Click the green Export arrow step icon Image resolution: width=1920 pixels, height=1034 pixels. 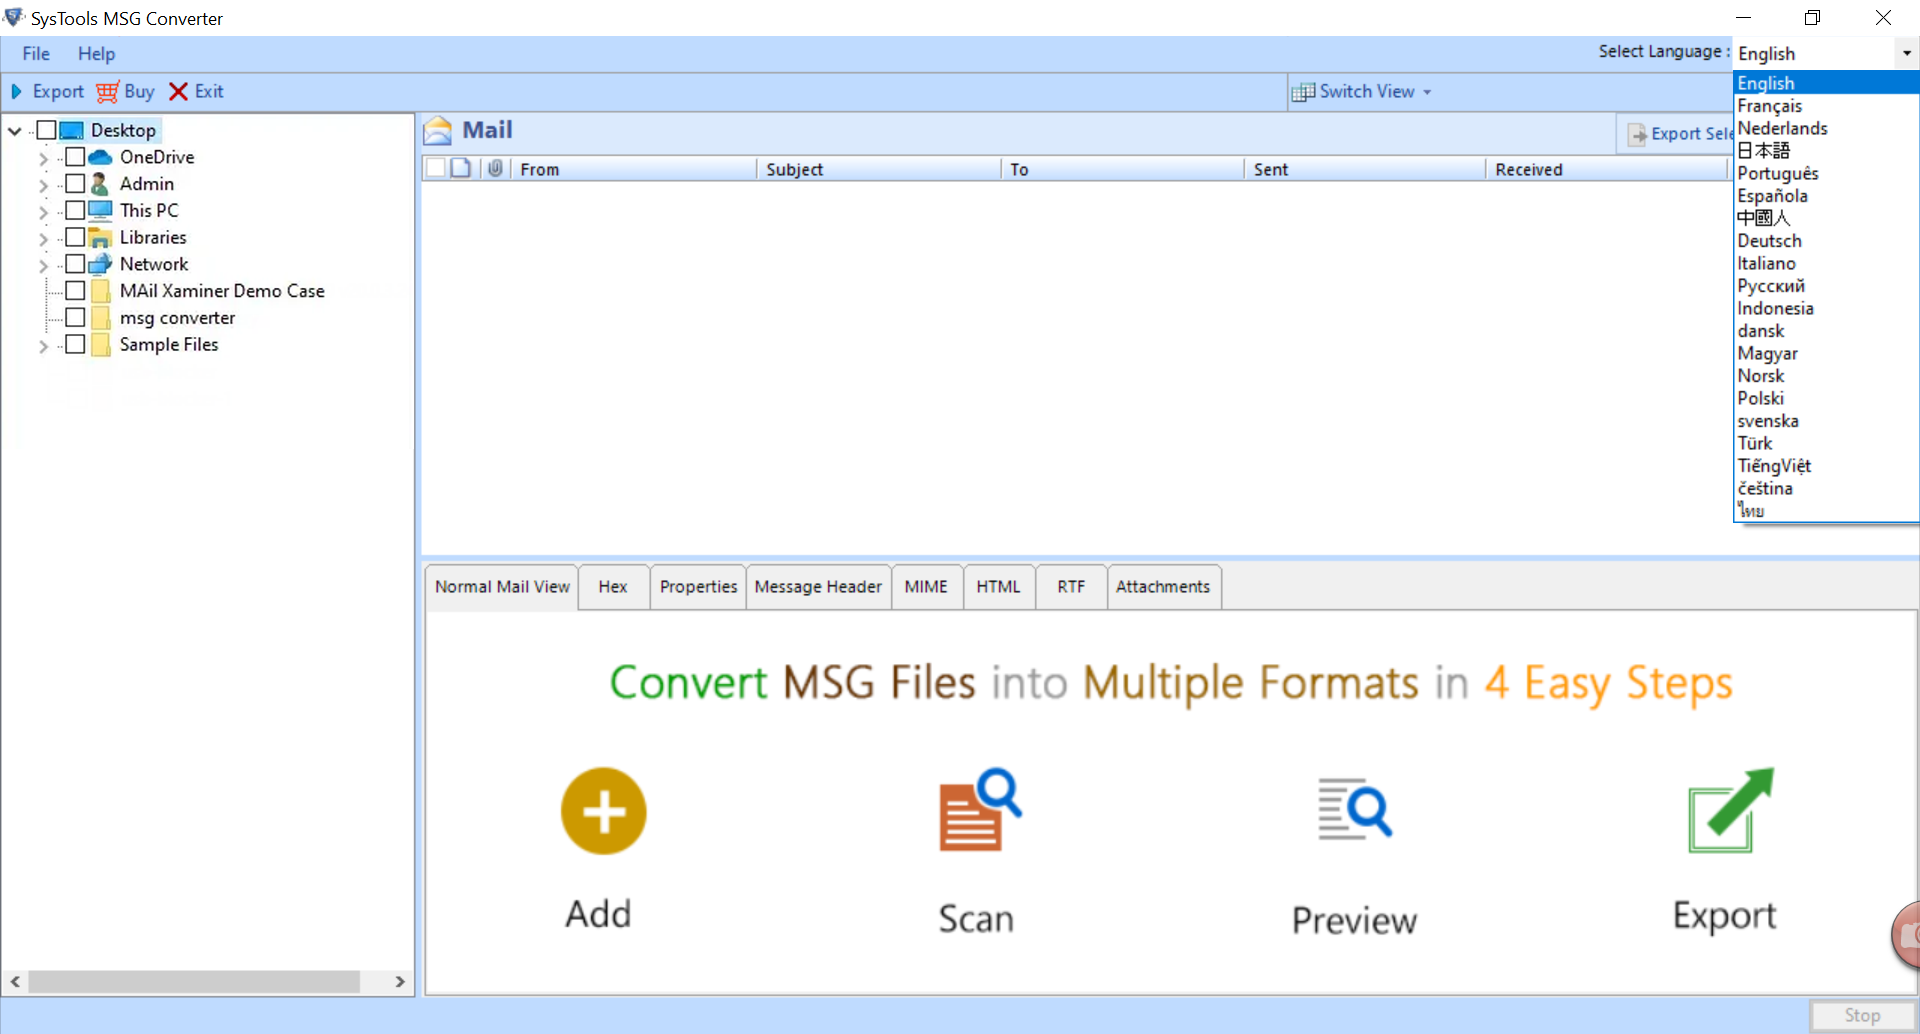pos(1731,810)
